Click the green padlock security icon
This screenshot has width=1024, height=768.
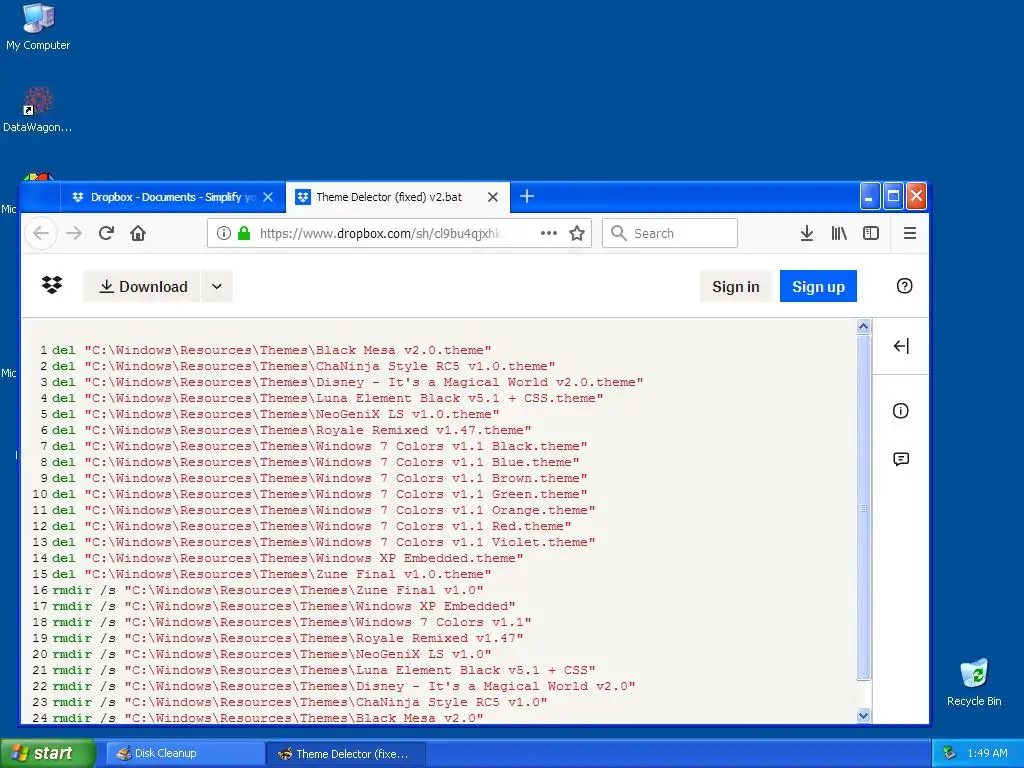pyautogui.click(x=244, y=233)
